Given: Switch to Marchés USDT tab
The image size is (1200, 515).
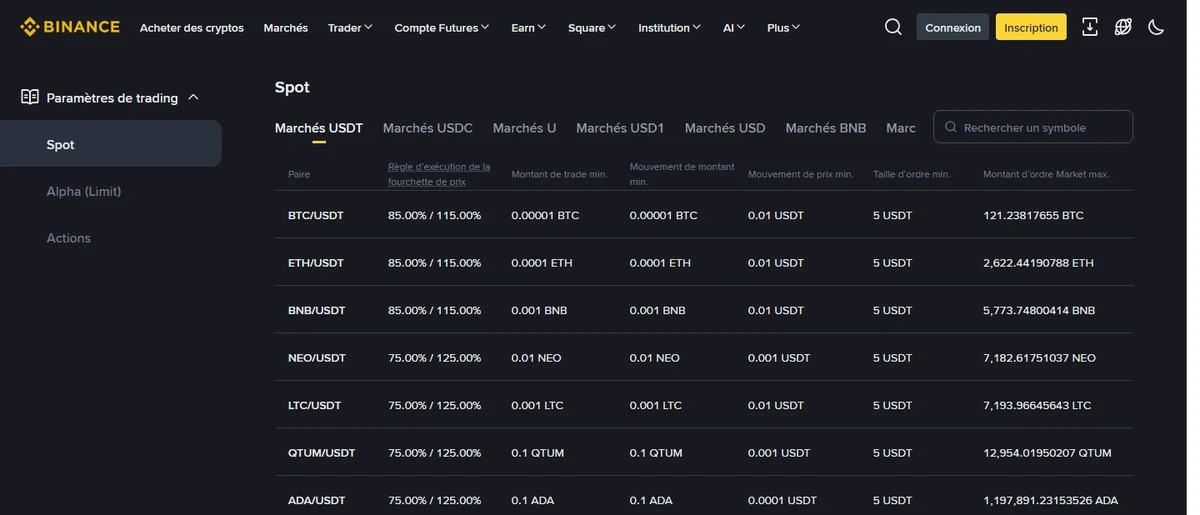Looking at the screenshot, I should [319, 128].
